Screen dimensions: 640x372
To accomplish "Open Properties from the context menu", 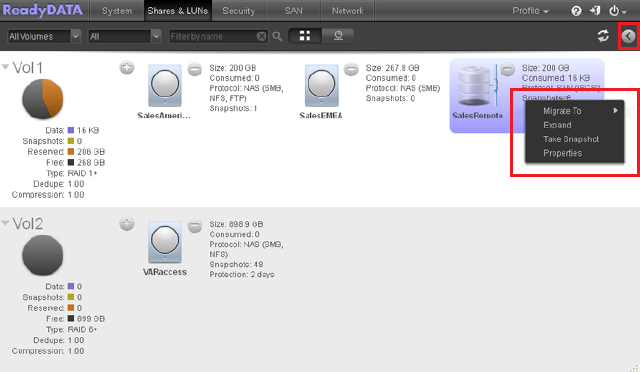I will pos(575,153).
